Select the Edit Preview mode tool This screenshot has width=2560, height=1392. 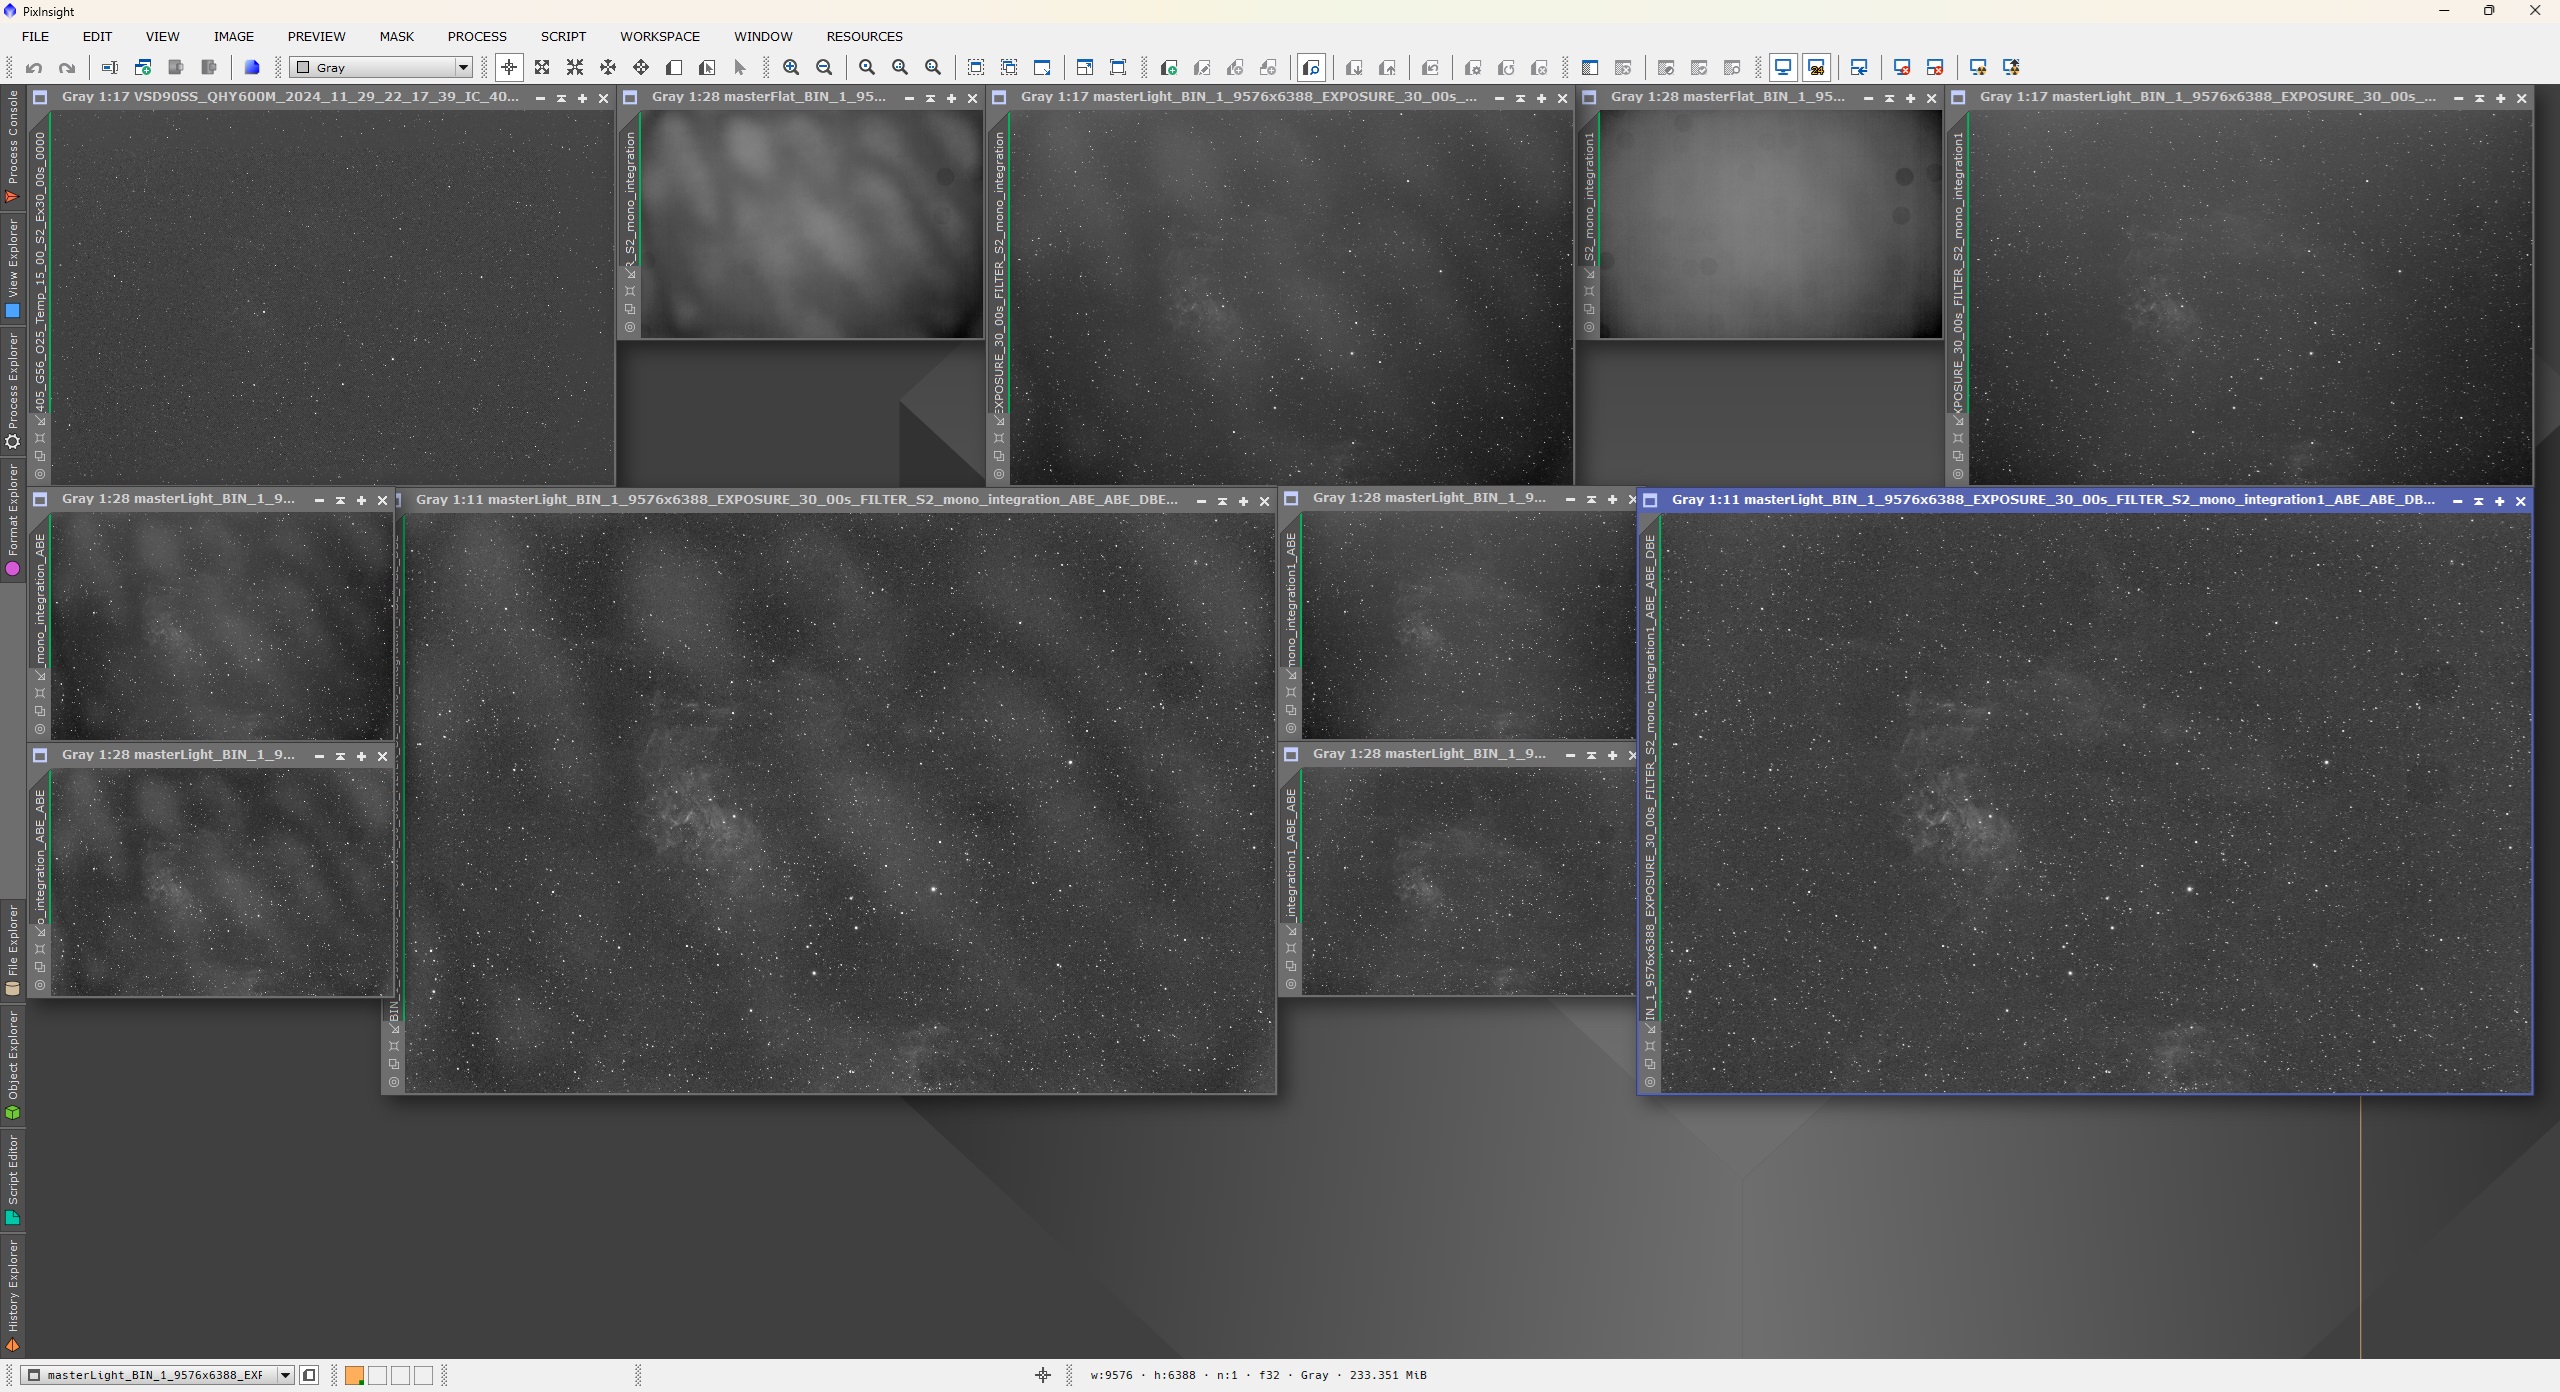tap(707, 68)
